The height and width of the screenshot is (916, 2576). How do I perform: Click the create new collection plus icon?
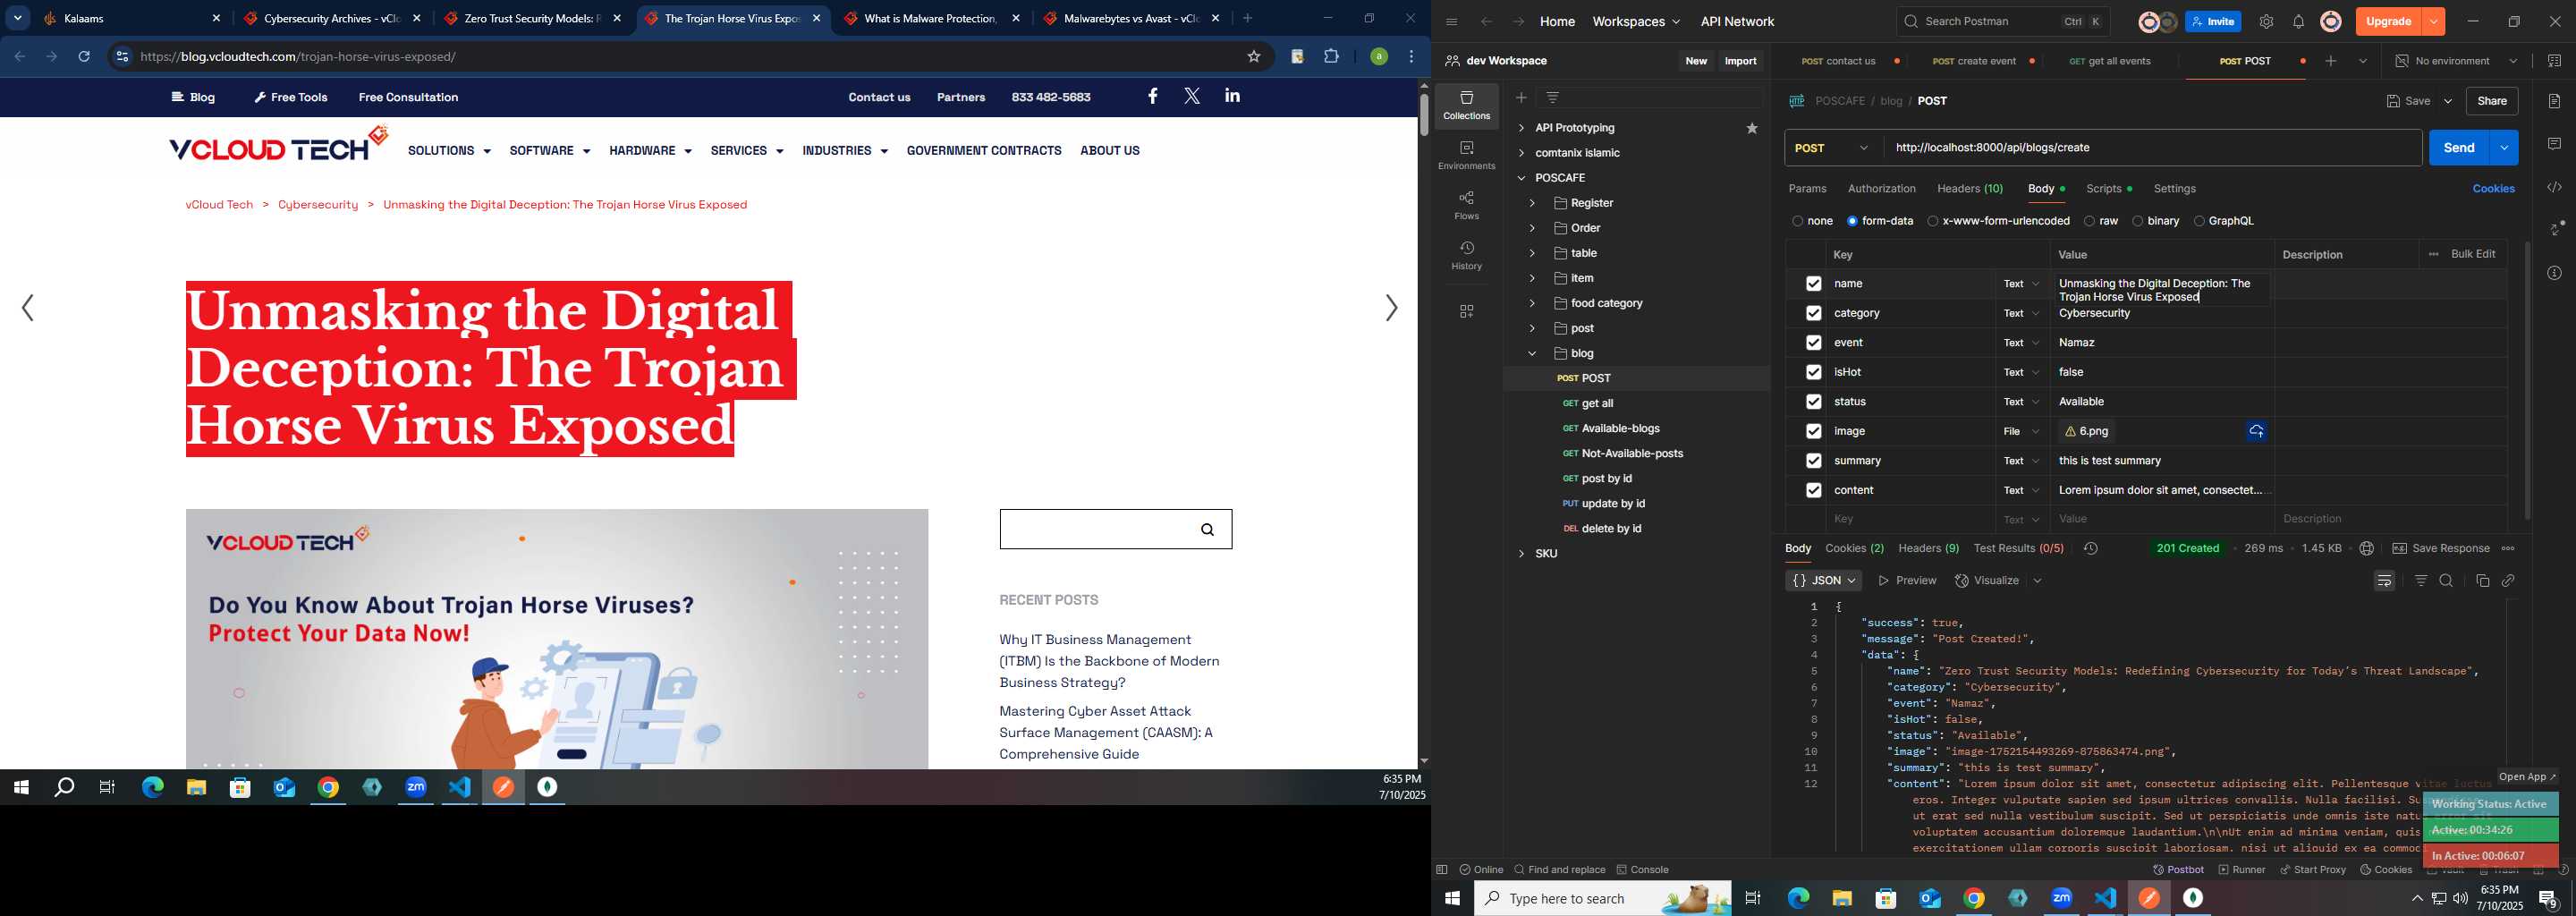1521,98
